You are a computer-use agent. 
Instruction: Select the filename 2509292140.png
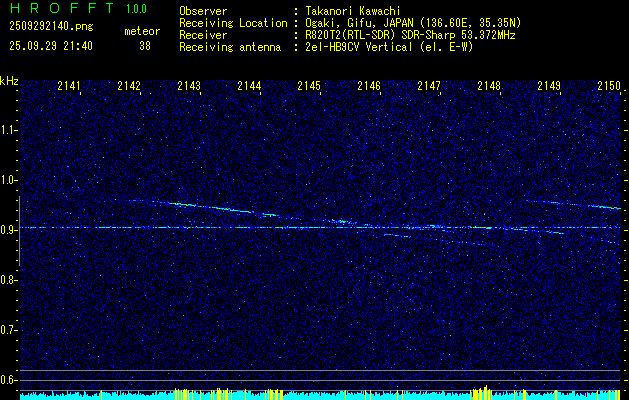(x=51, y=27)
